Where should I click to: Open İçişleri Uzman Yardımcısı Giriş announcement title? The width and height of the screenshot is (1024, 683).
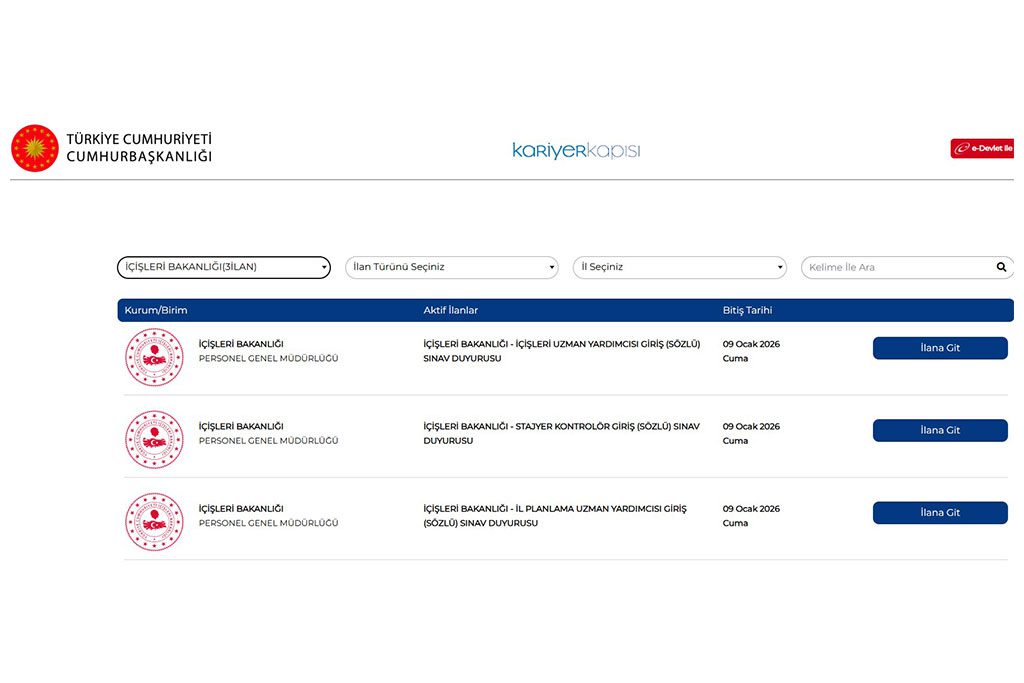pyautogui.click(x=561, y=351)
